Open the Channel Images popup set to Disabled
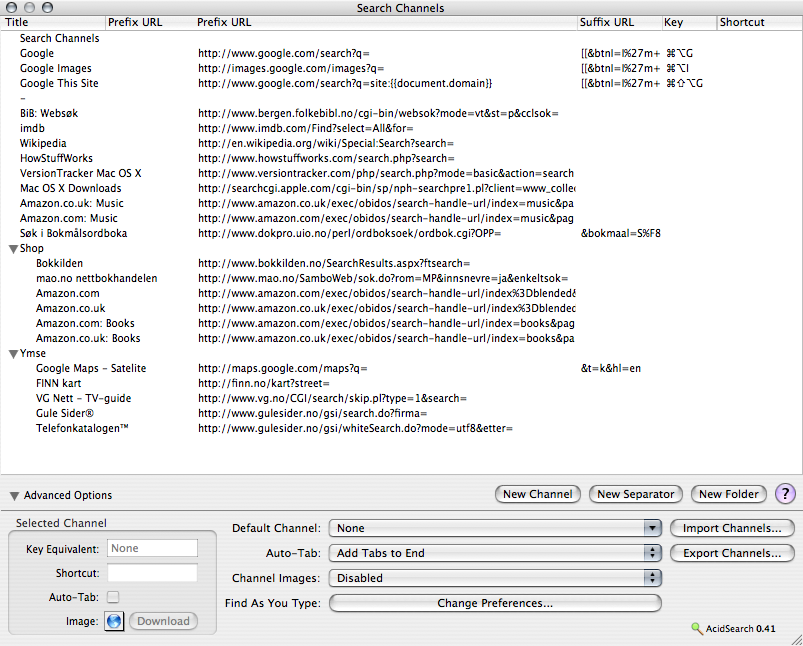This screenshot has width=803, height=646. click(x=495, y=578)
